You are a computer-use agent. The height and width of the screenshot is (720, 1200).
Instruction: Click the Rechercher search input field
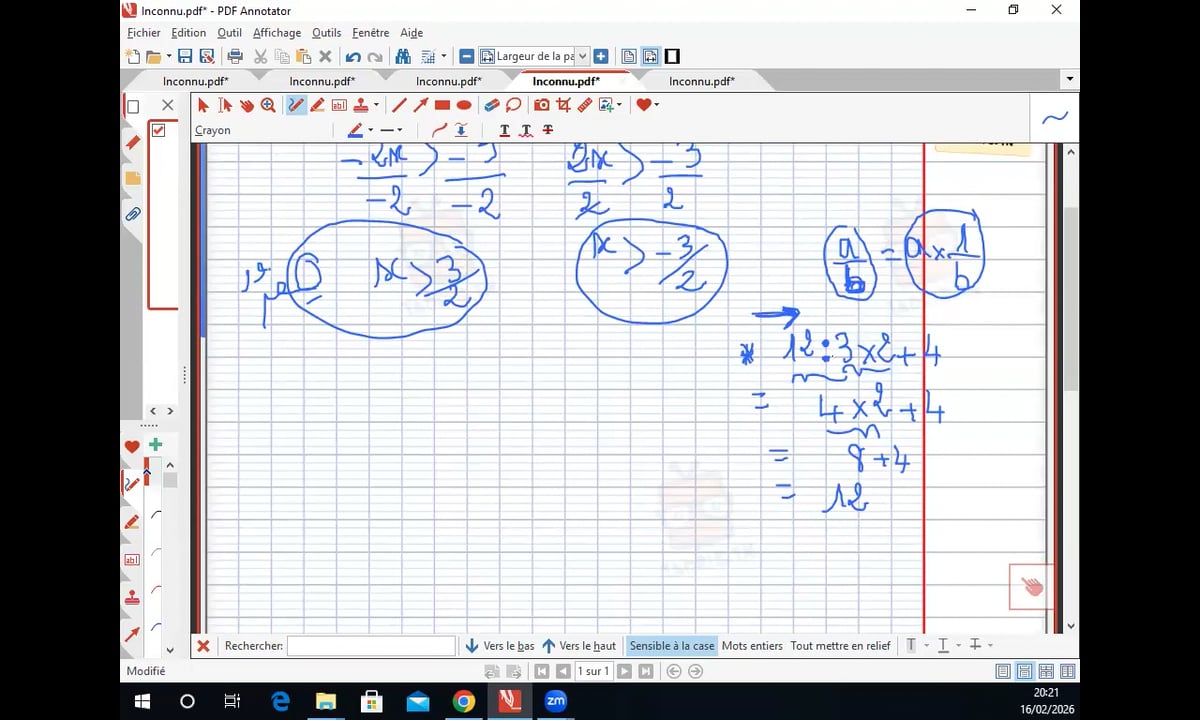[371, 646]
